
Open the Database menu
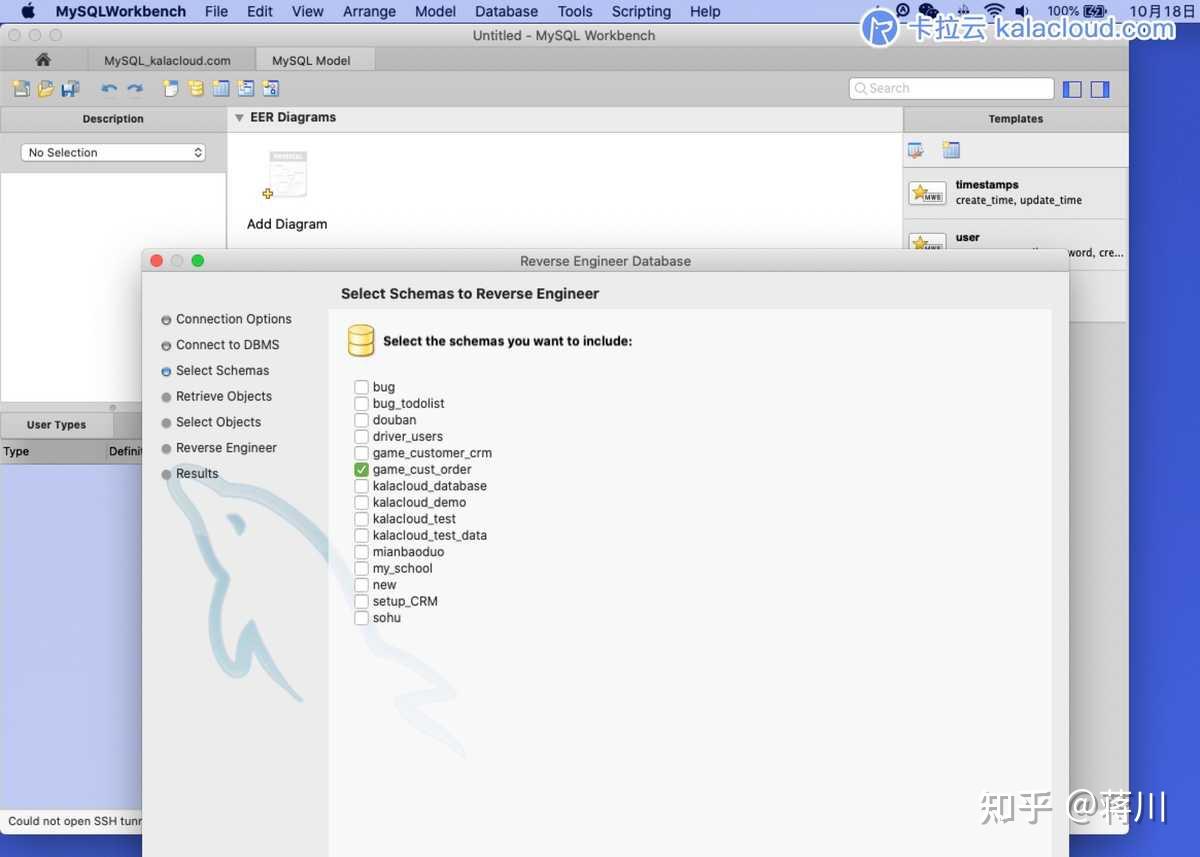pyautogui.click(x=507, y=11)
